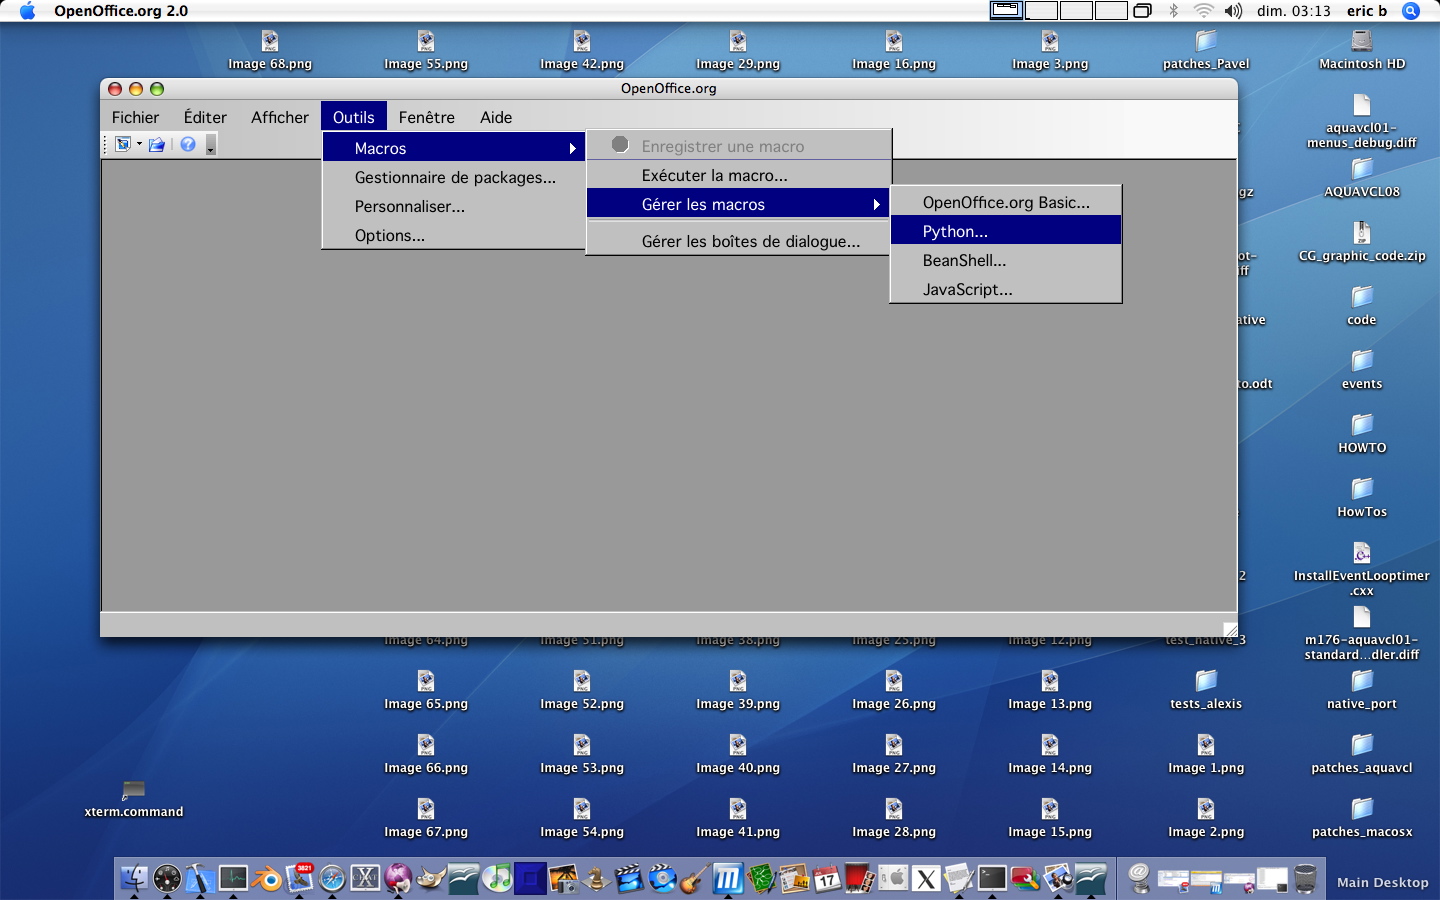
Task: Choose Exécuter la macro...
Action: (x=738, y=175)
